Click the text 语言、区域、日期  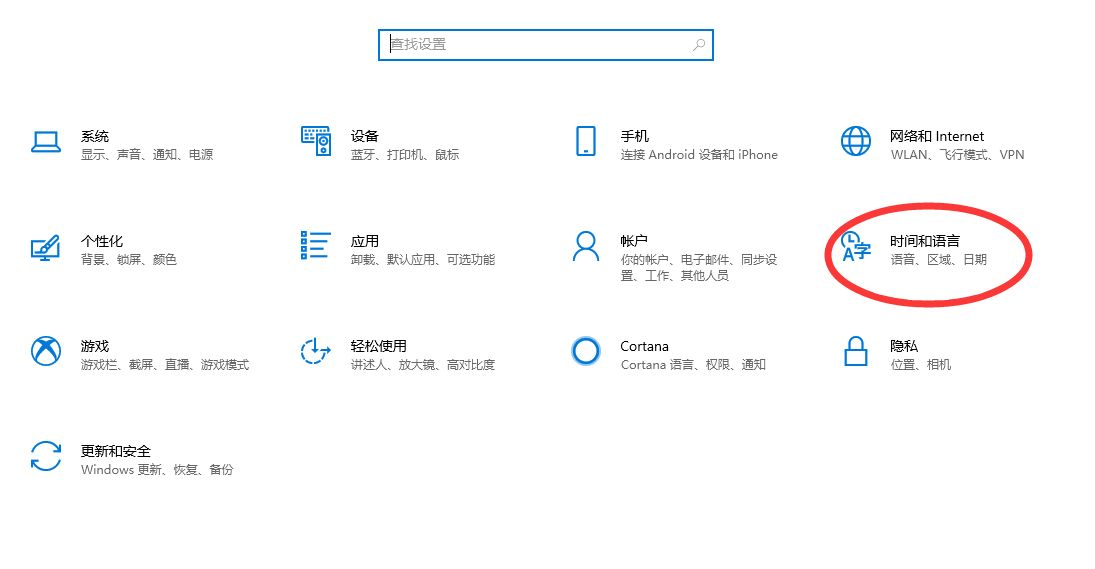[x=939, y=260]
